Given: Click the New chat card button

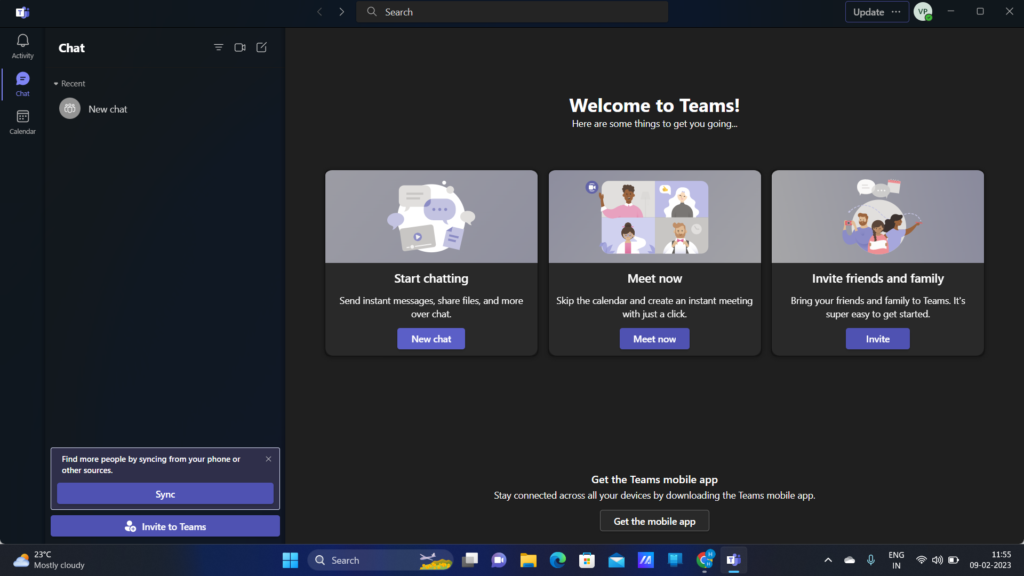Looking at the screenshot, I should click(x=431, y=339).
